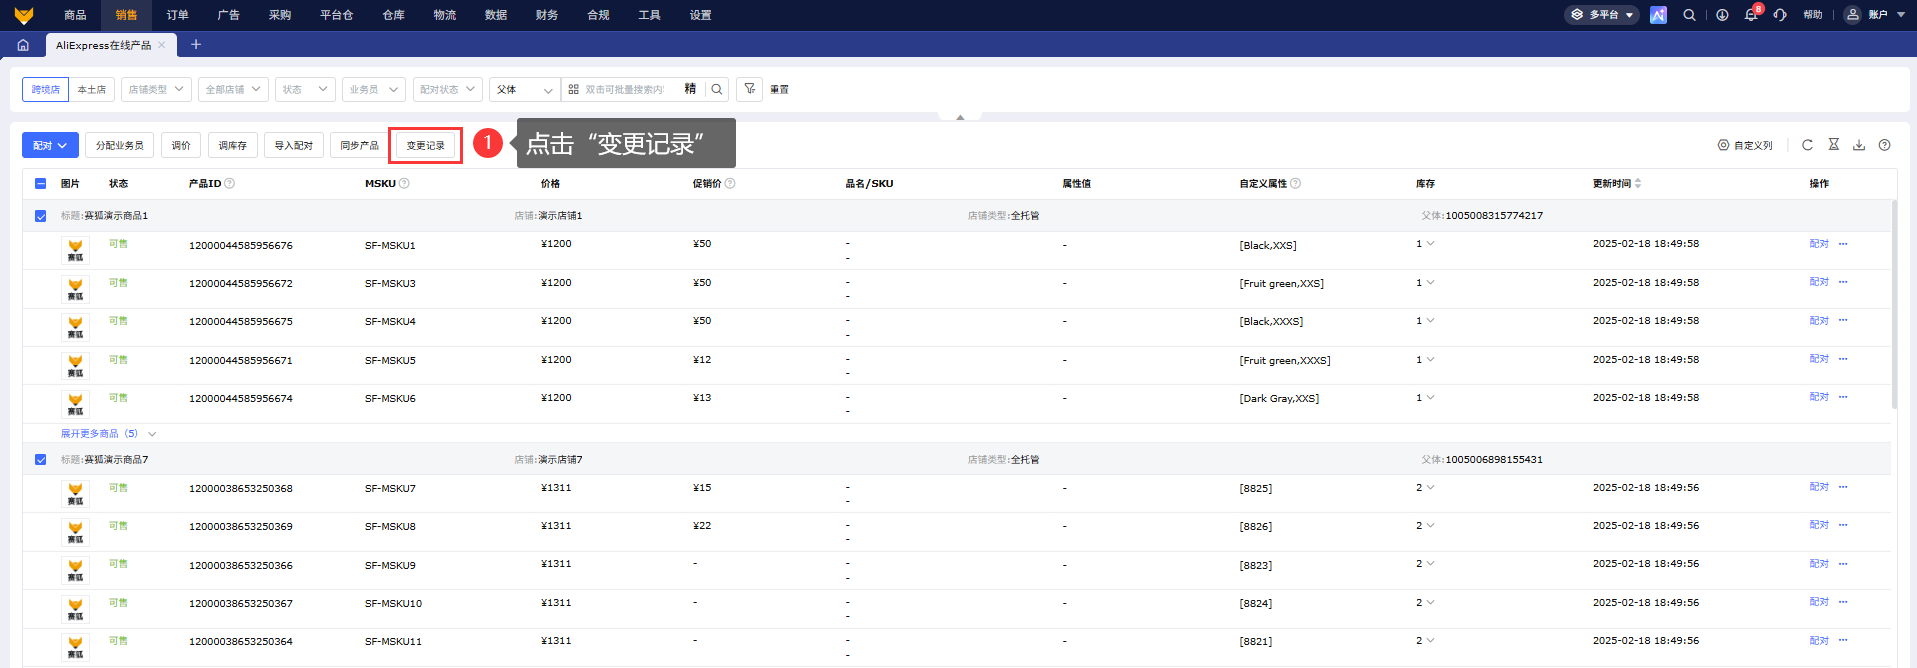Select the 本土店 store option
1917x668 pixels.
coord(92,89)
